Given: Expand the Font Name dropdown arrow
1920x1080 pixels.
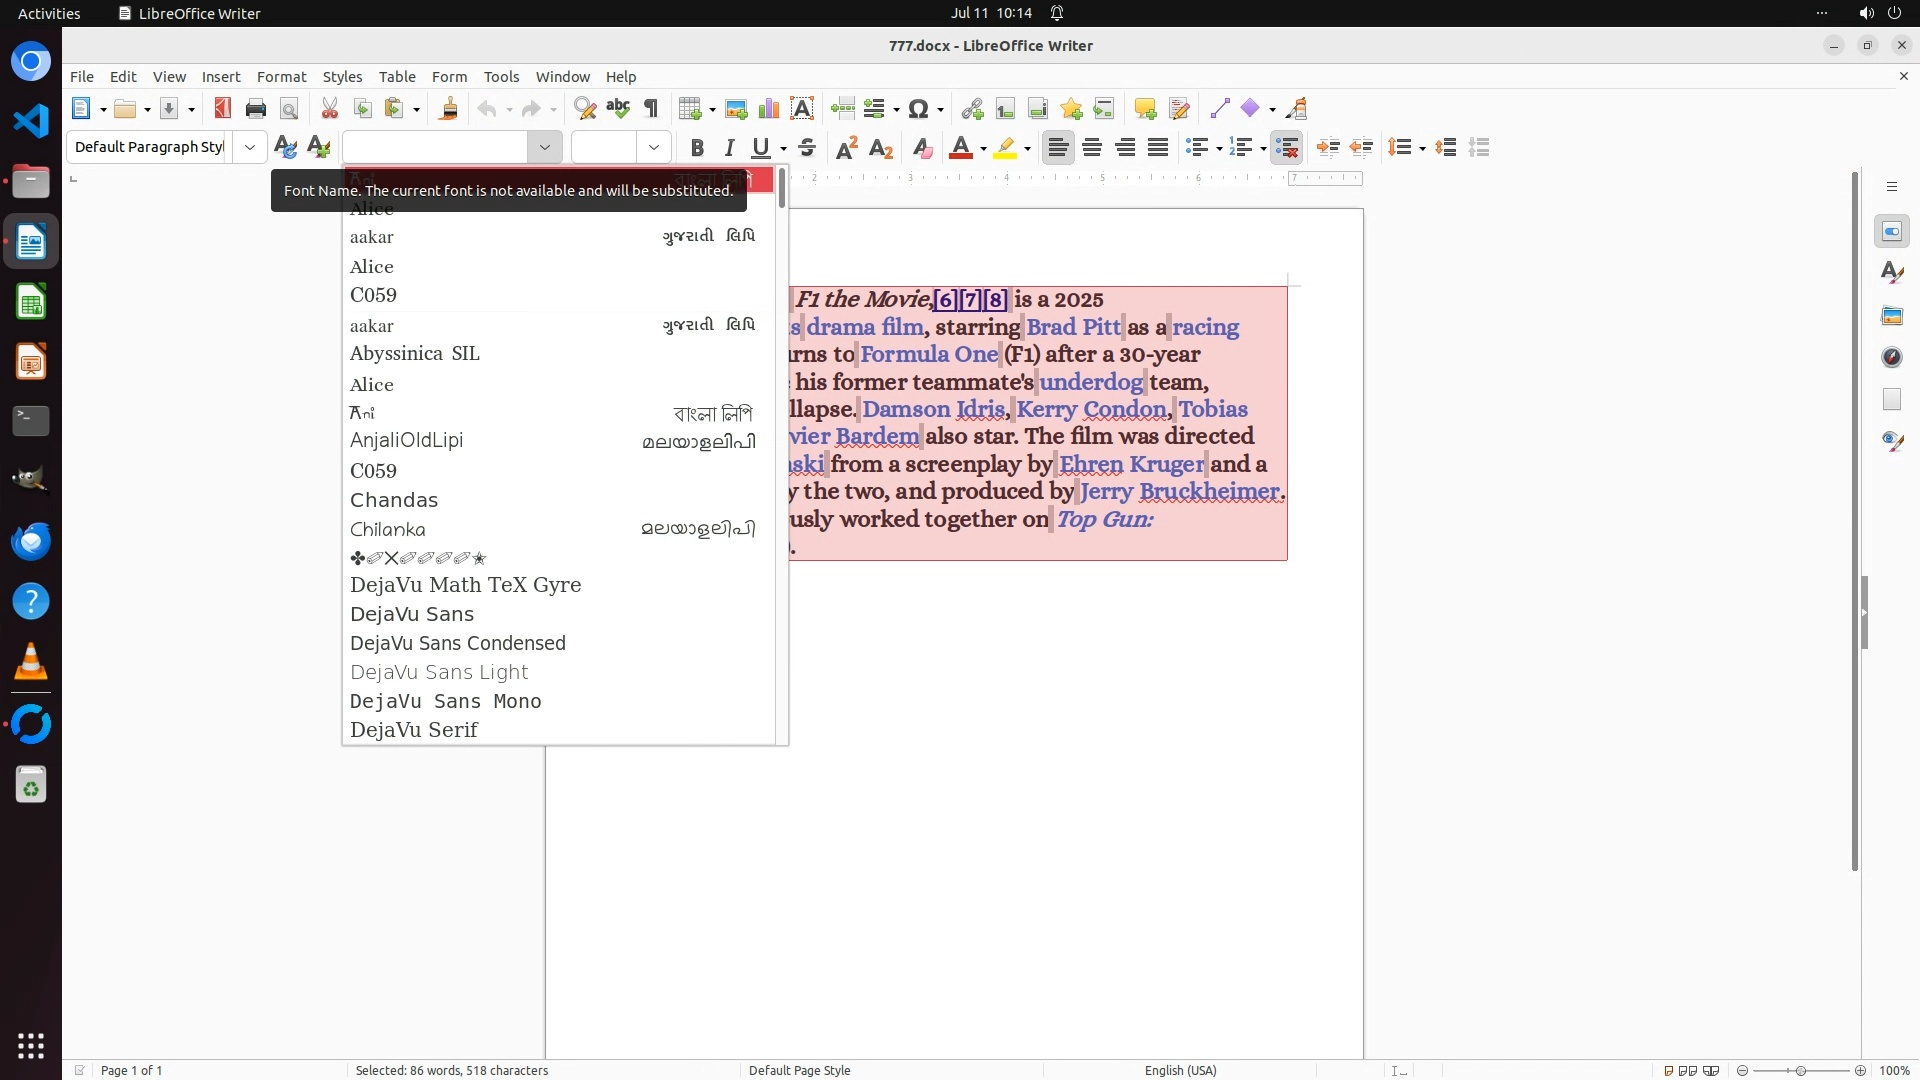Looking at the screenshot, I should click(545, 147).
